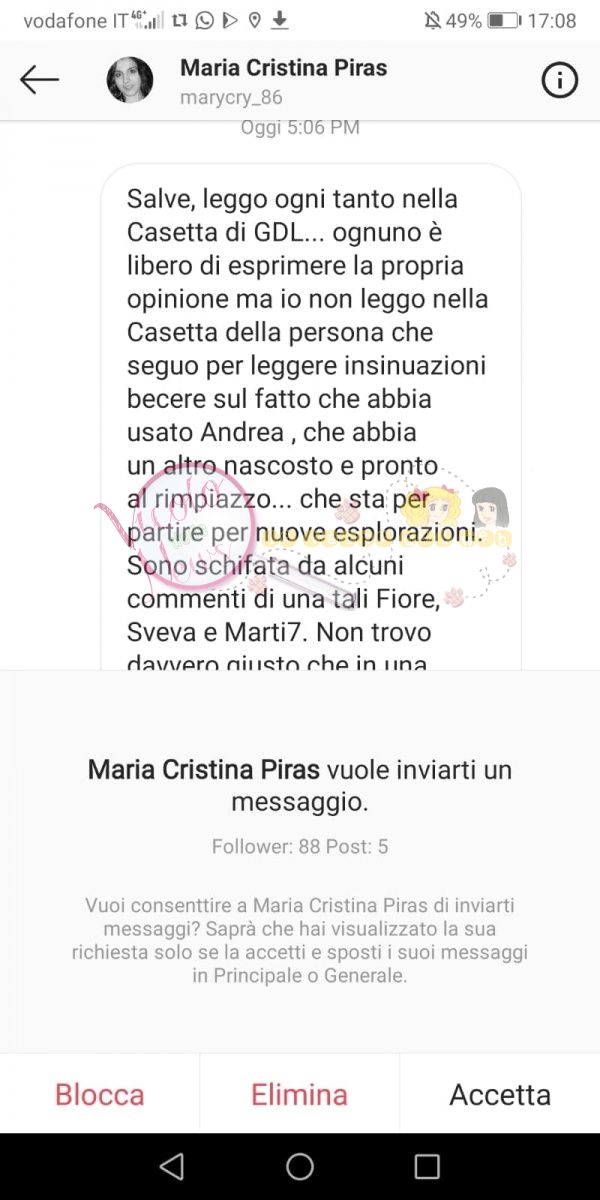The width and height of the screenshot is (600, 1200).
Task: Tap the muted notifications bell icon
Action: coord(432,20)
